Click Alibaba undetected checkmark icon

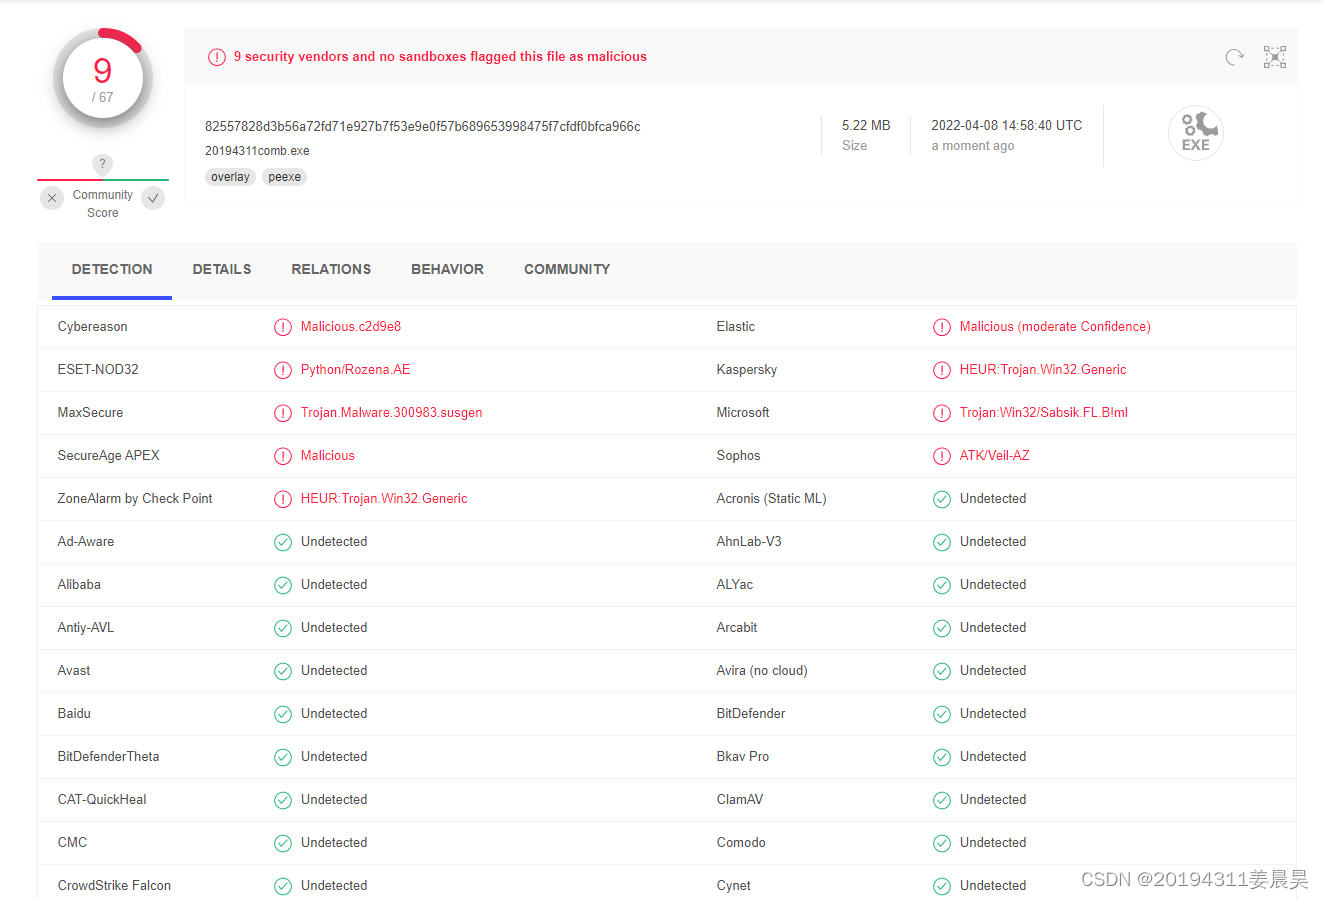pos(283,585)
